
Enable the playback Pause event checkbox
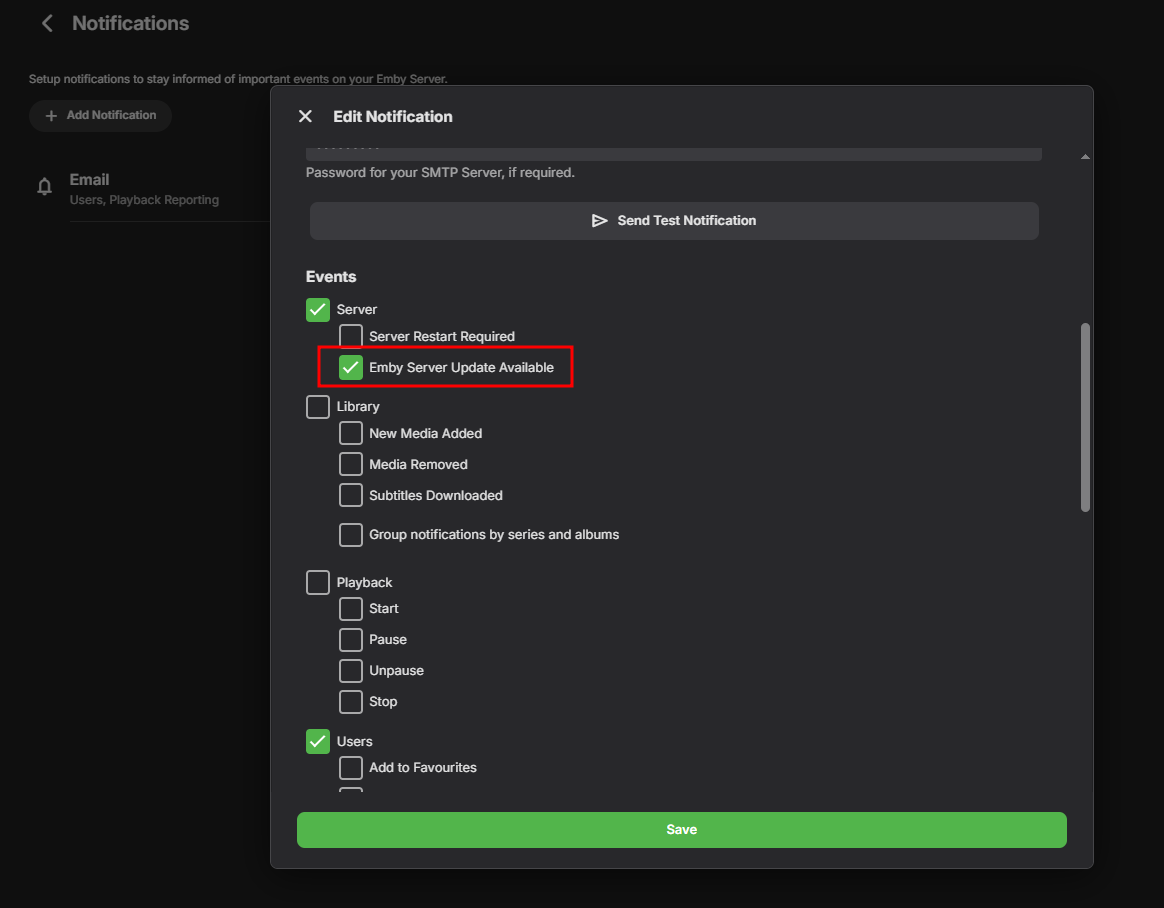pyautogui.click(x=351, y=640)
